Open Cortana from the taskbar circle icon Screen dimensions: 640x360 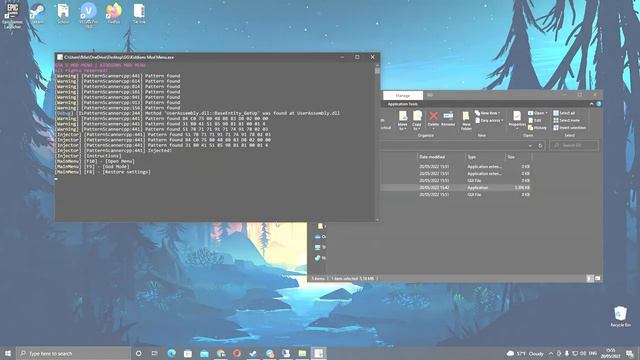138,353
